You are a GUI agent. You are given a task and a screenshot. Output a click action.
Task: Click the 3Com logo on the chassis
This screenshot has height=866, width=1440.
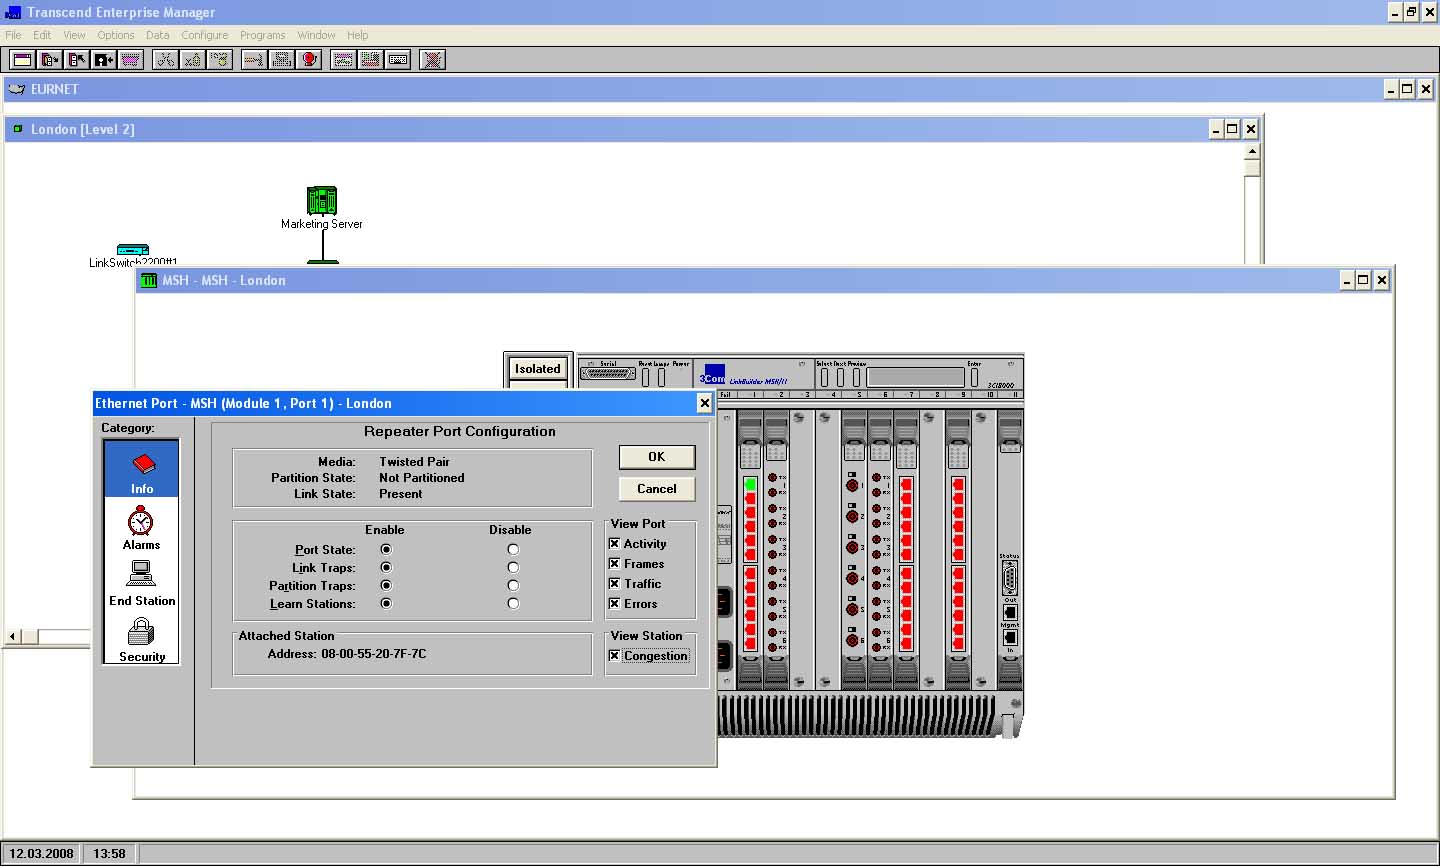tap(711, 375)
